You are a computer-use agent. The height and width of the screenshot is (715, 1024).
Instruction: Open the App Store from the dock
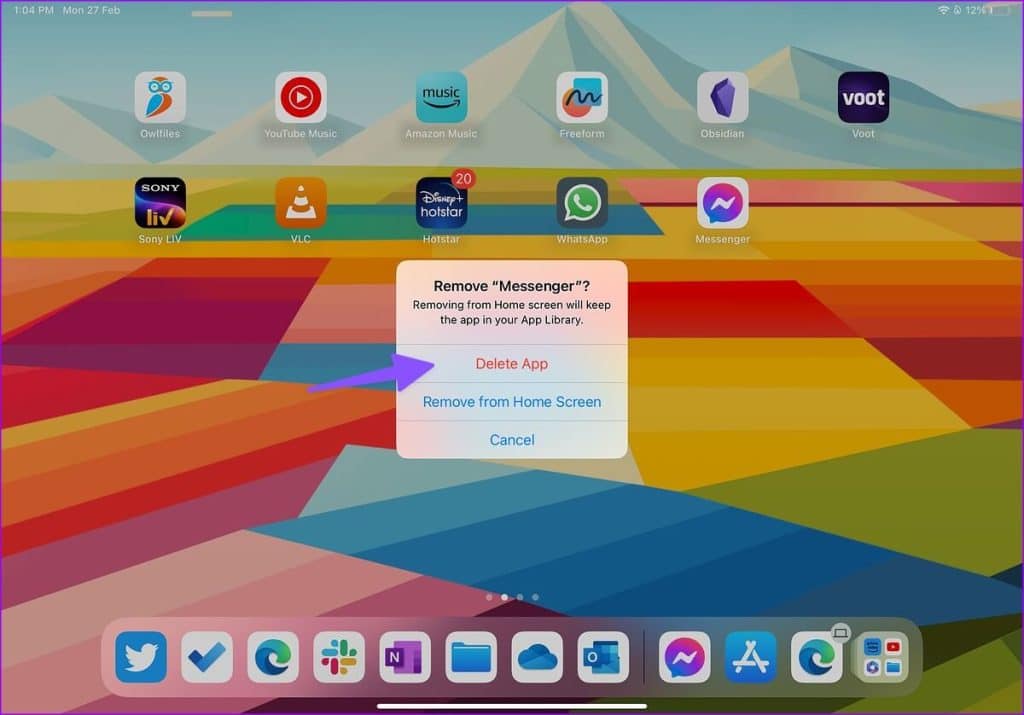tap(750, 657)
